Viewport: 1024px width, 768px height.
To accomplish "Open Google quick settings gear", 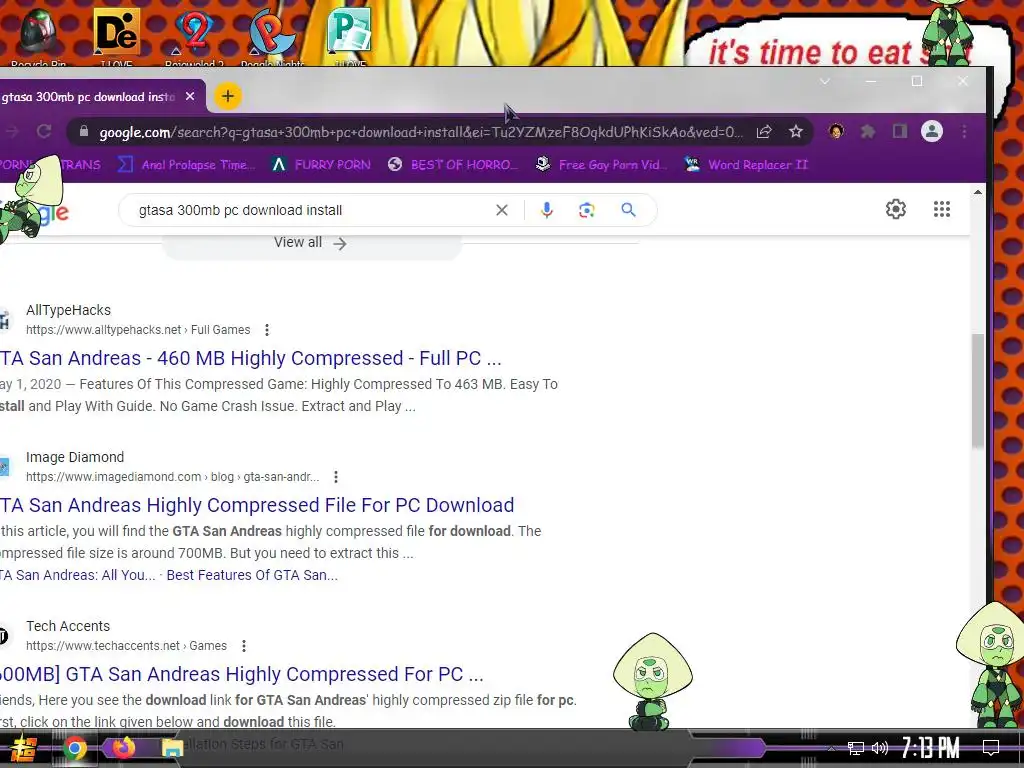I will (895, 209).
